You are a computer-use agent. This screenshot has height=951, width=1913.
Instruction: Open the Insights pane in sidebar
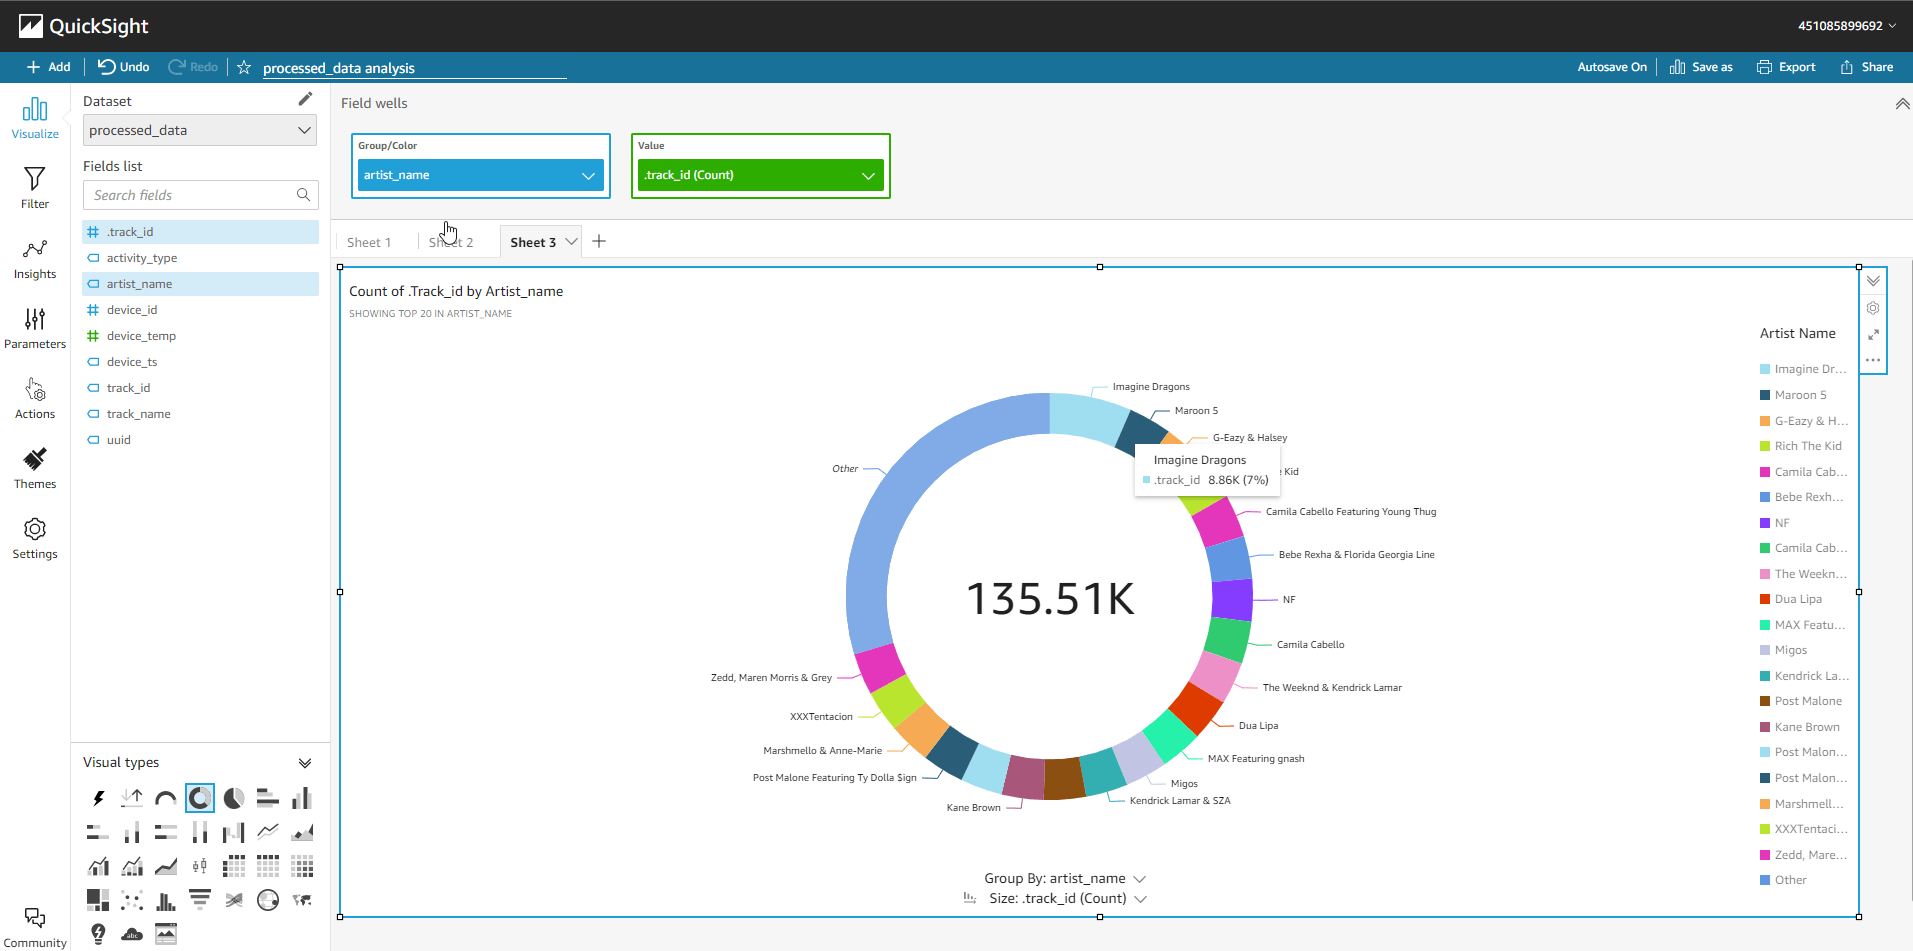click(x=35, y=259)
